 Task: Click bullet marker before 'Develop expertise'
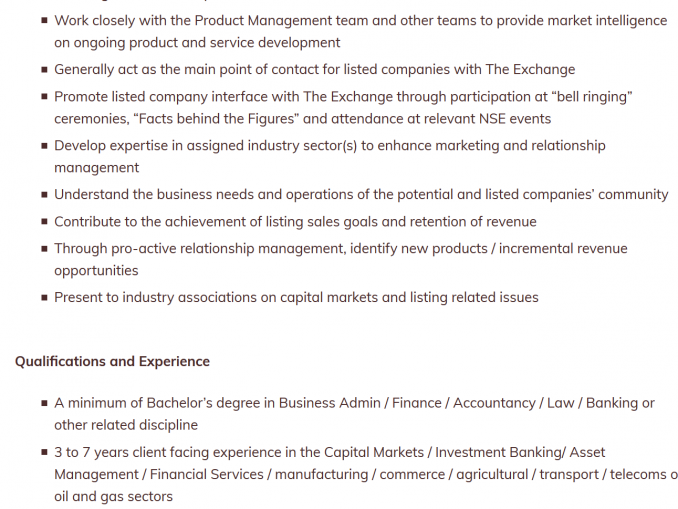pyautogui.click(x=44, y=146)
